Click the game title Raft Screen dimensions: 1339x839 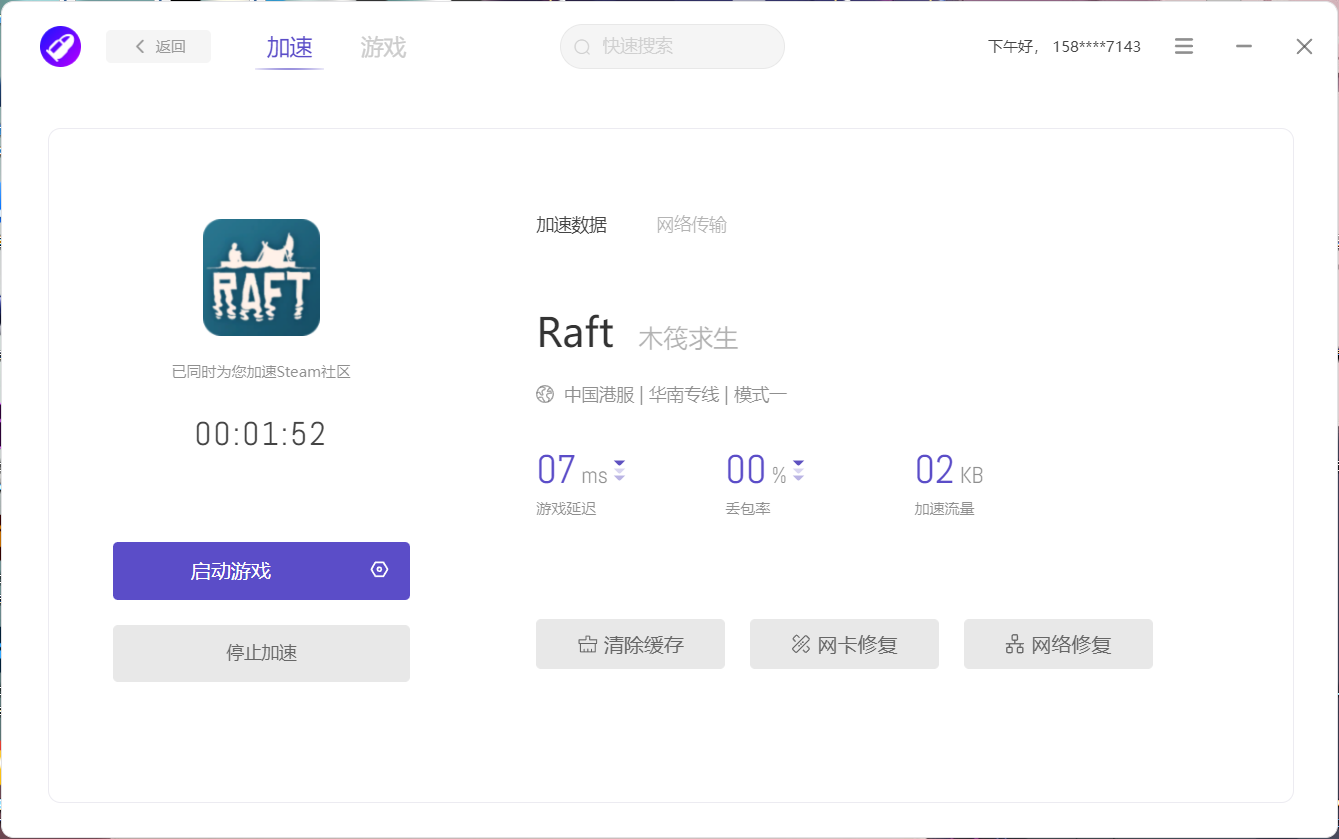tap(575, 333)
